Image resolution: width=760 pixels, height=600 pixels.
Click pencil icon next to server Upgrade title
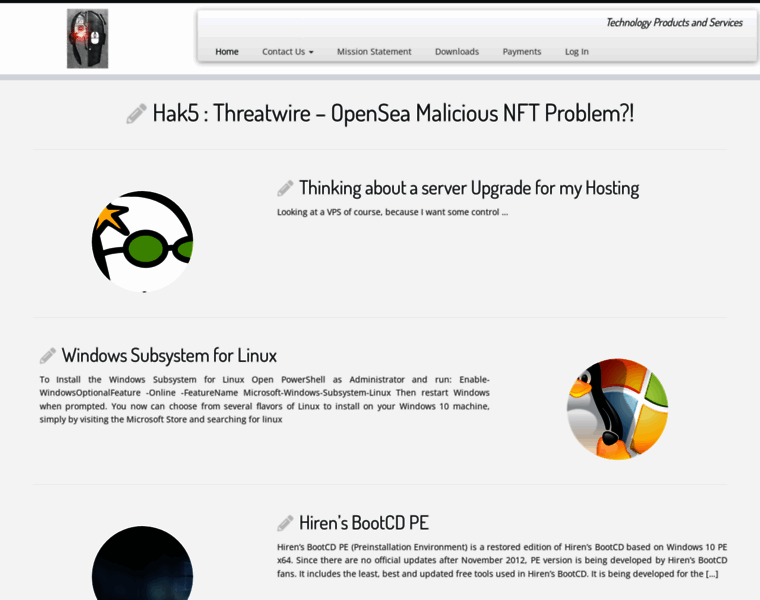[285, 189]
